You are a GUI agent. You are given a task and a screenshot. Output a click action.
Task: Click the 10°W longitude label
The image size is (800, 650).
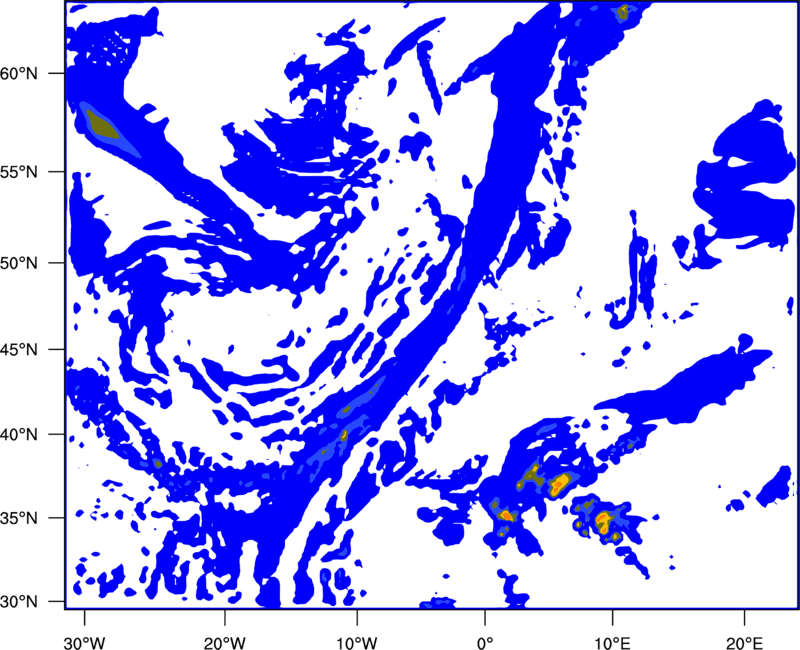(x=357, y=643)
